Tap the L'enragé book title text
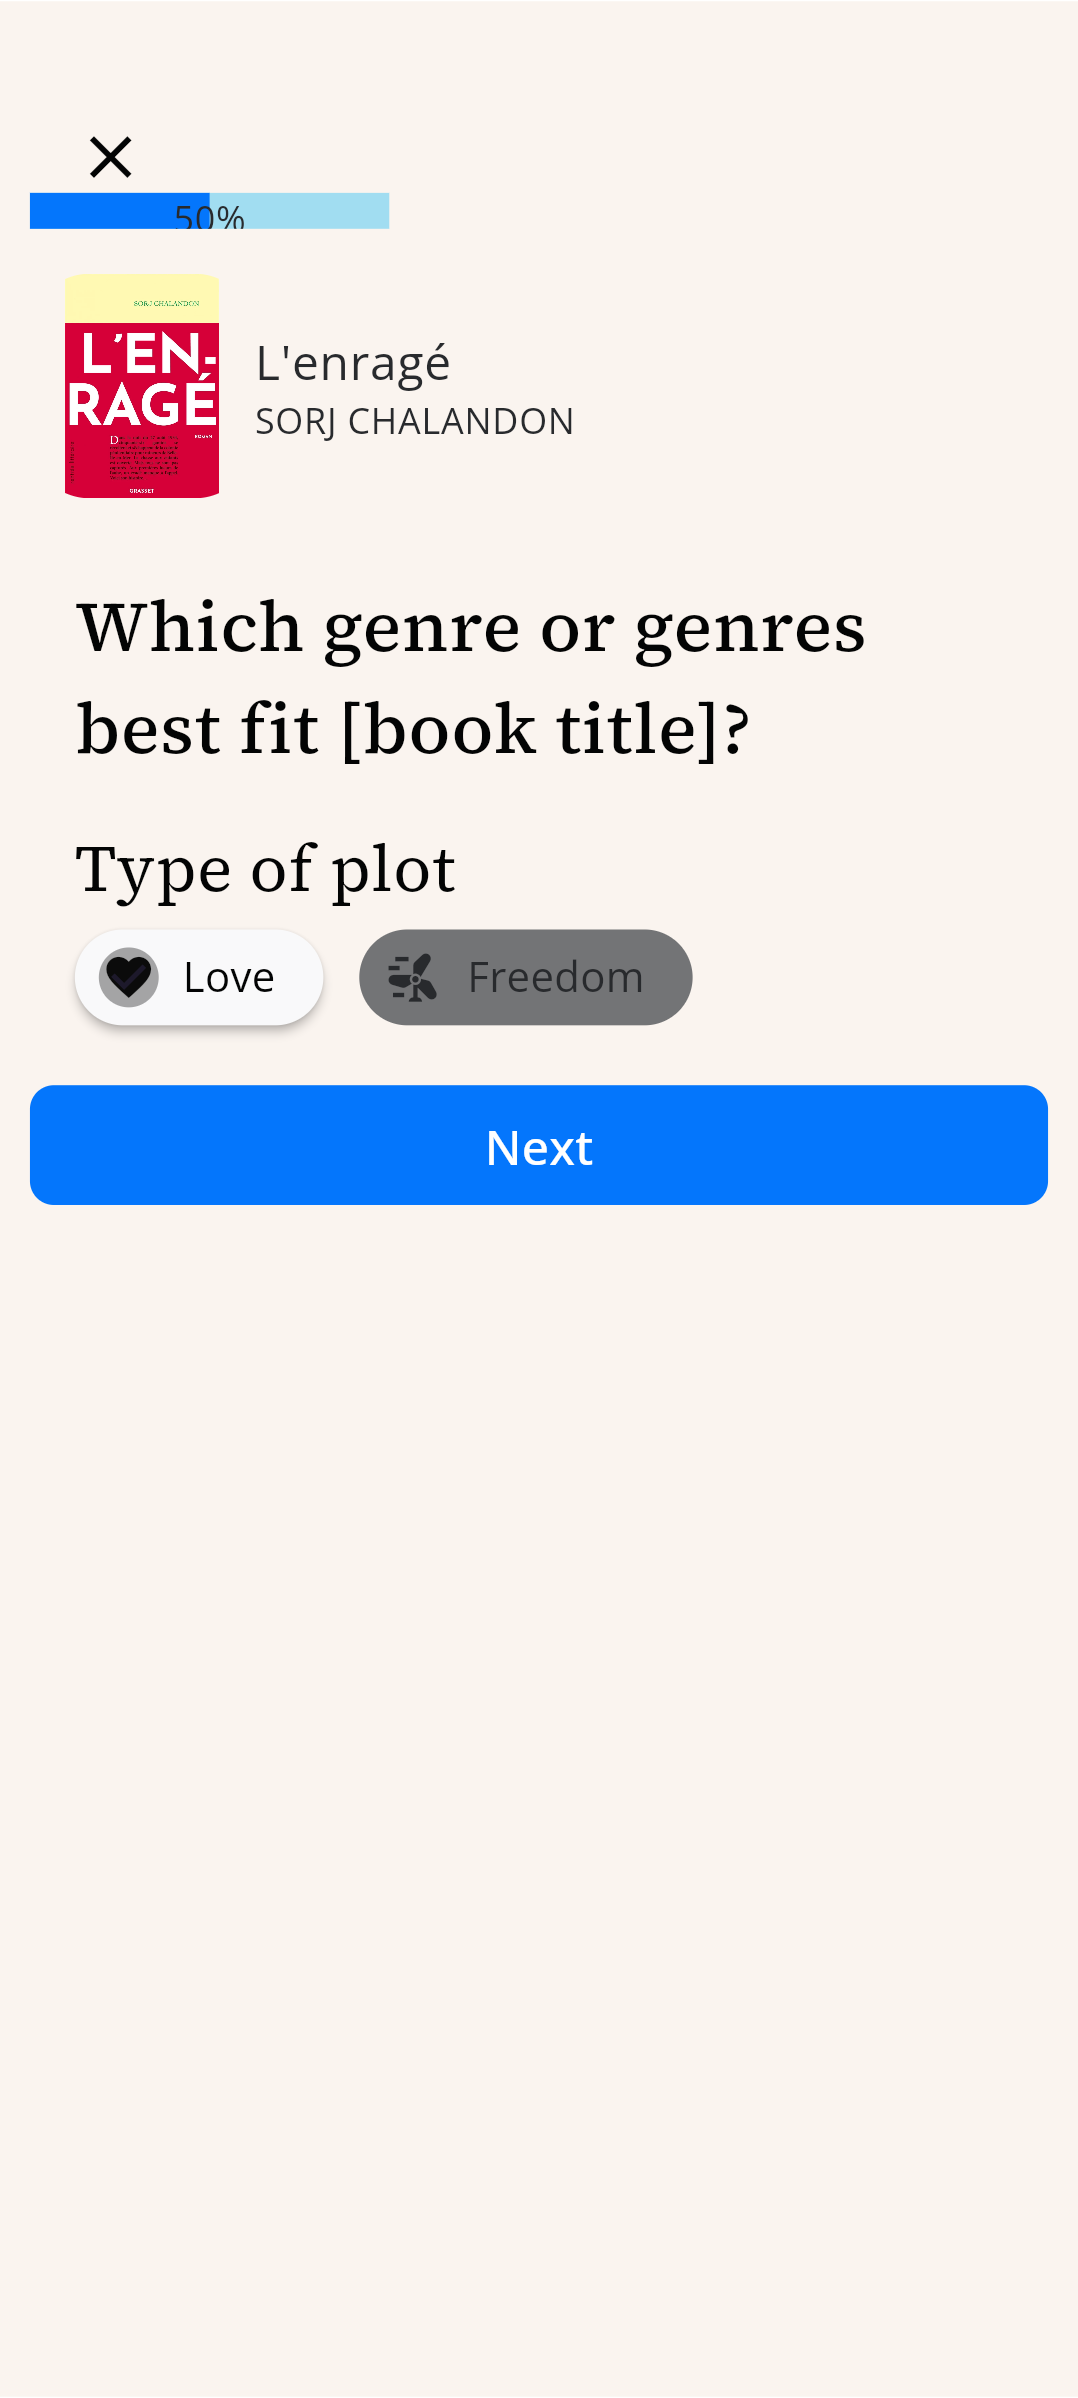Image resolution: width=1078 pixels, height=2398 pixels. pyautogui.click(x=353, y=363)
